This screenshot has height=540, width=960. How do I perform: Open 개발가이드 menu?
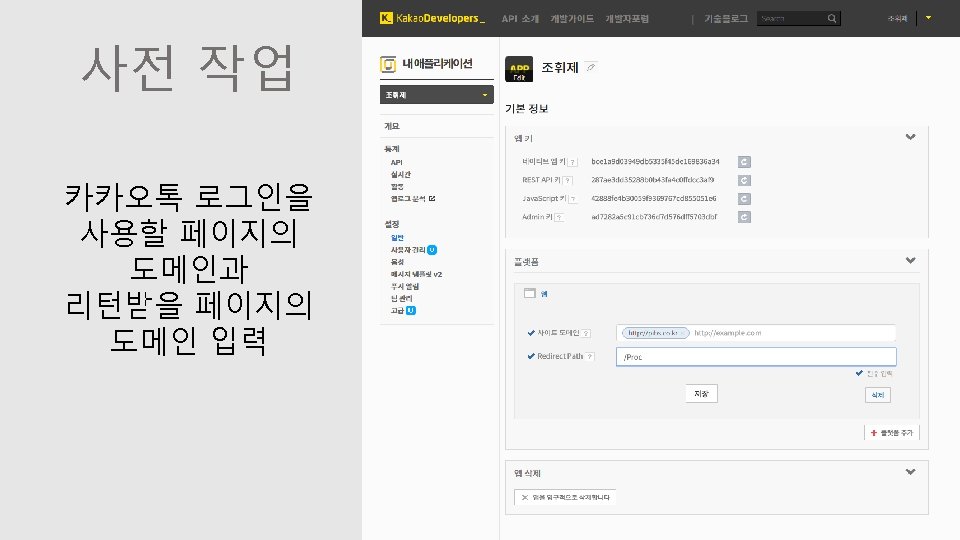(572, 19)
